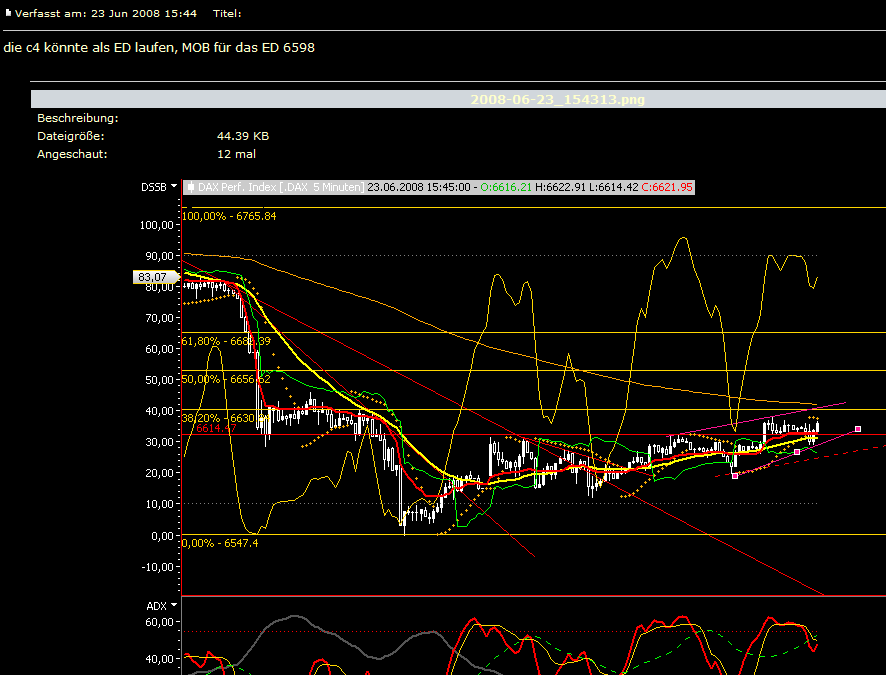The image size is (886, 675).
Task: Click the Fibonacci label '100,00% - 6765.84'
Action: click(x=229, y=216)
